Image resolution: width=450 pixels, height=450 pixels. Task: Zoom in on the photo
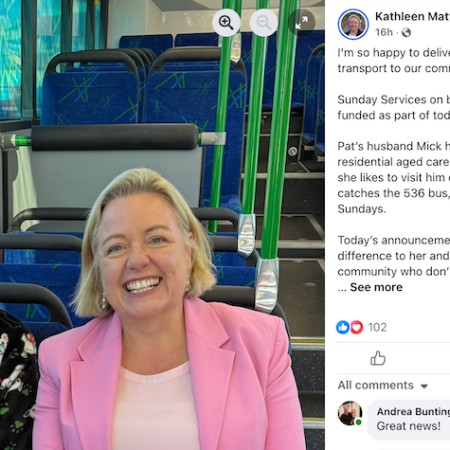[x=226, y=23]
